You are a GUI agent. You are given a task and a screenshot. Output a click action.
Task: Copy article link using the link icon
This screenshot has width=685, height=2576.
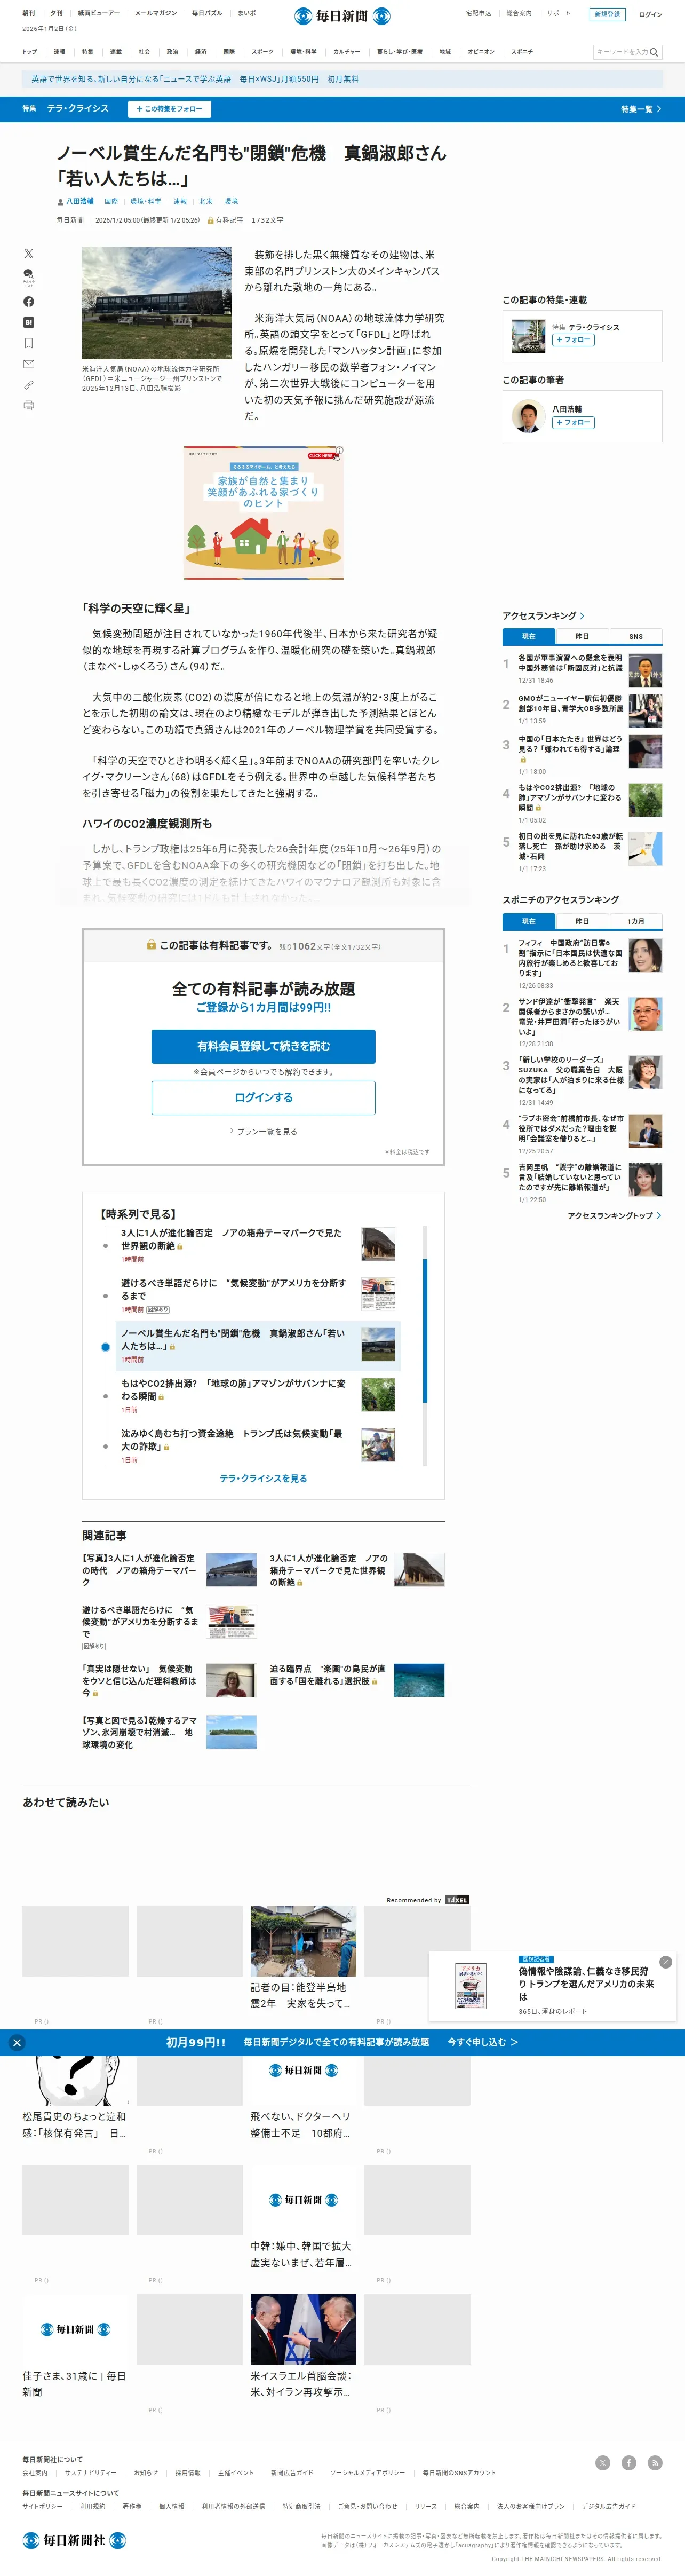click(28, 385)
